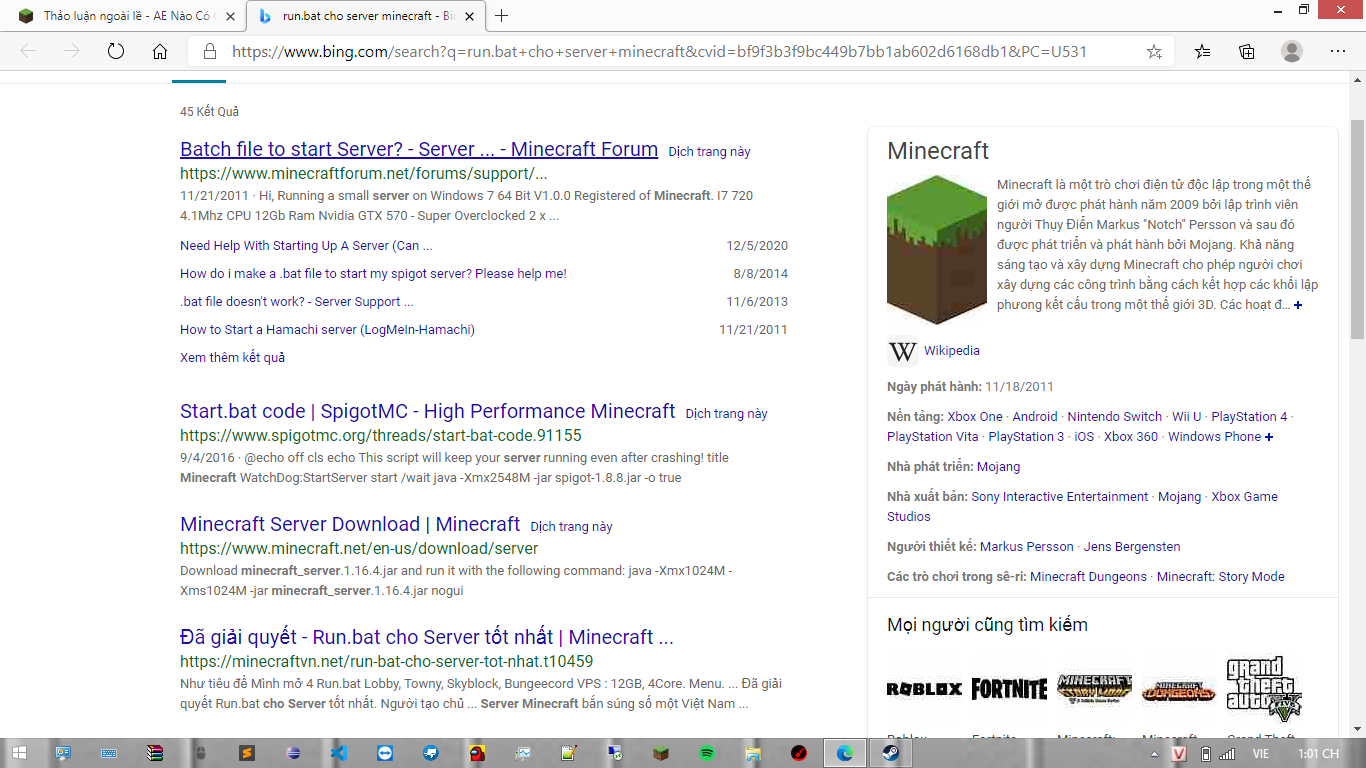The image size is (1366, 768).
Task: Click the browser back arrow
Action: tap(28, 51)
